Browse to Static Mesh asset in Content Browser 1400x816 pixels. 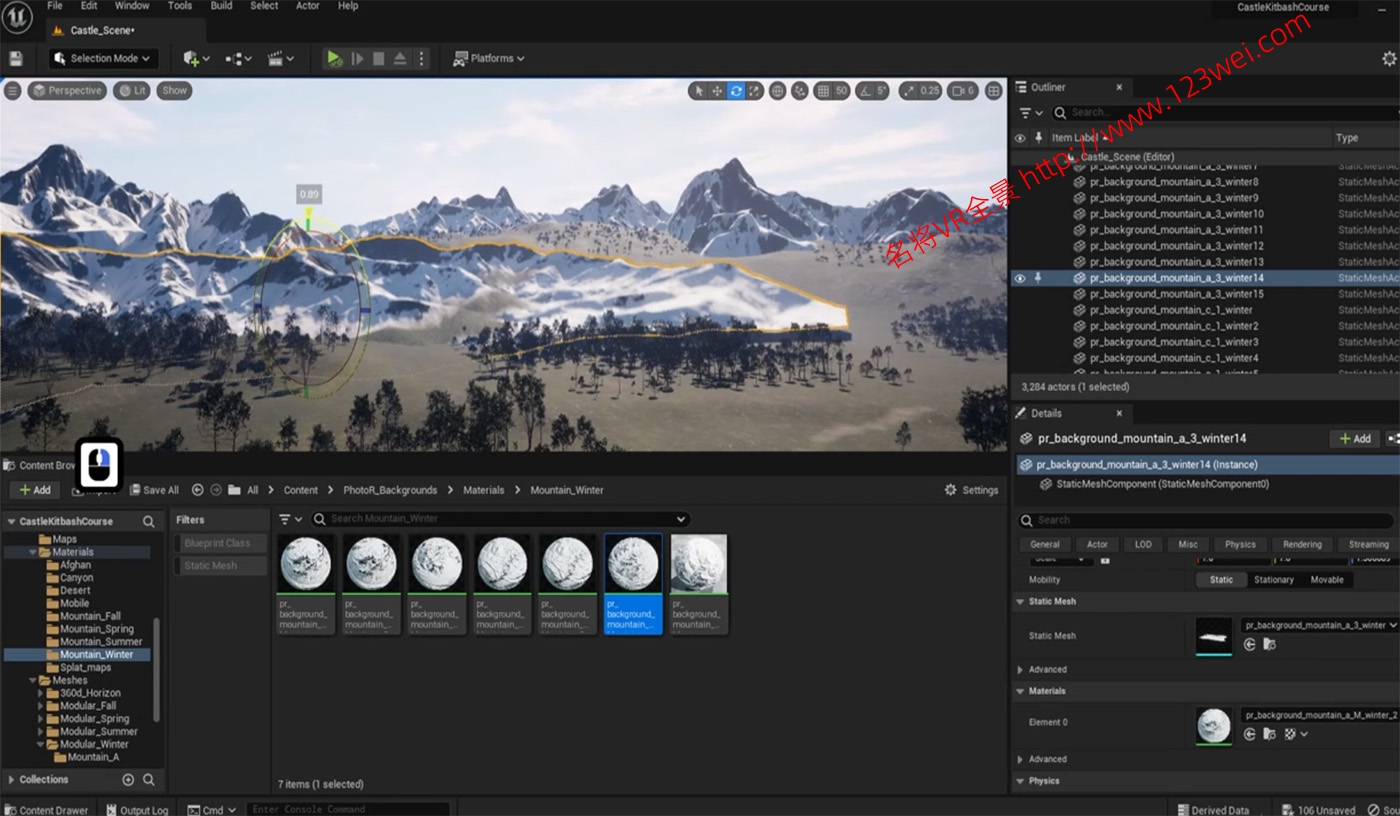point(1269,645)
